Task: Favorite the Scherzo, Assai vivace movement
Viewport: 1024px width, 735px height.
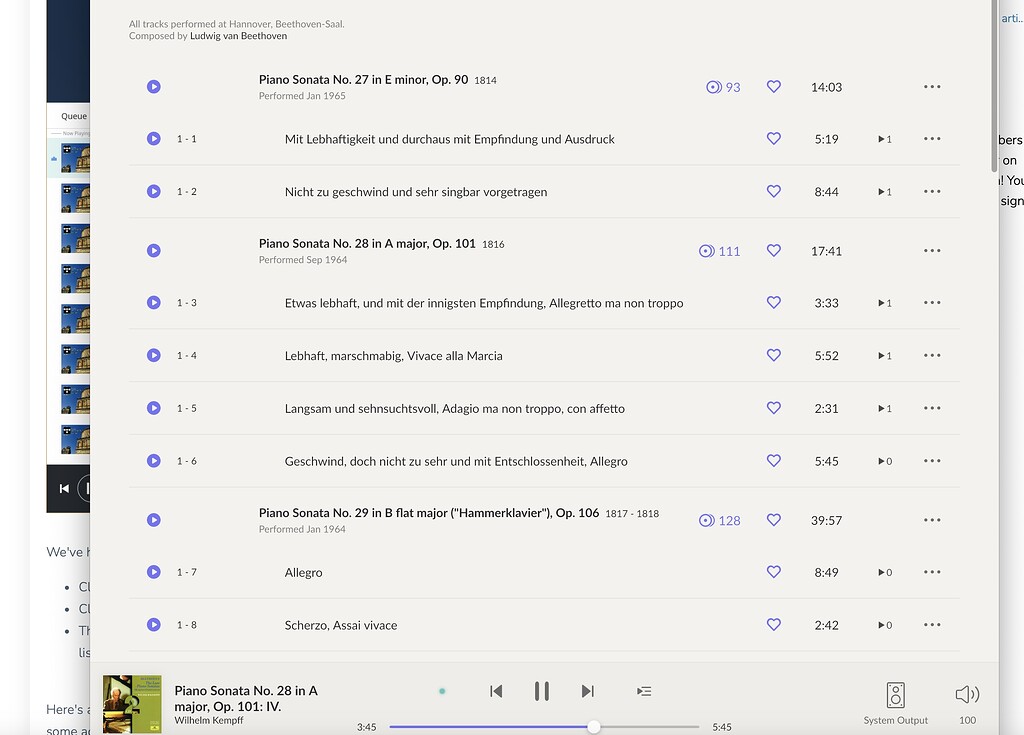Action: (x=773, y=624)
